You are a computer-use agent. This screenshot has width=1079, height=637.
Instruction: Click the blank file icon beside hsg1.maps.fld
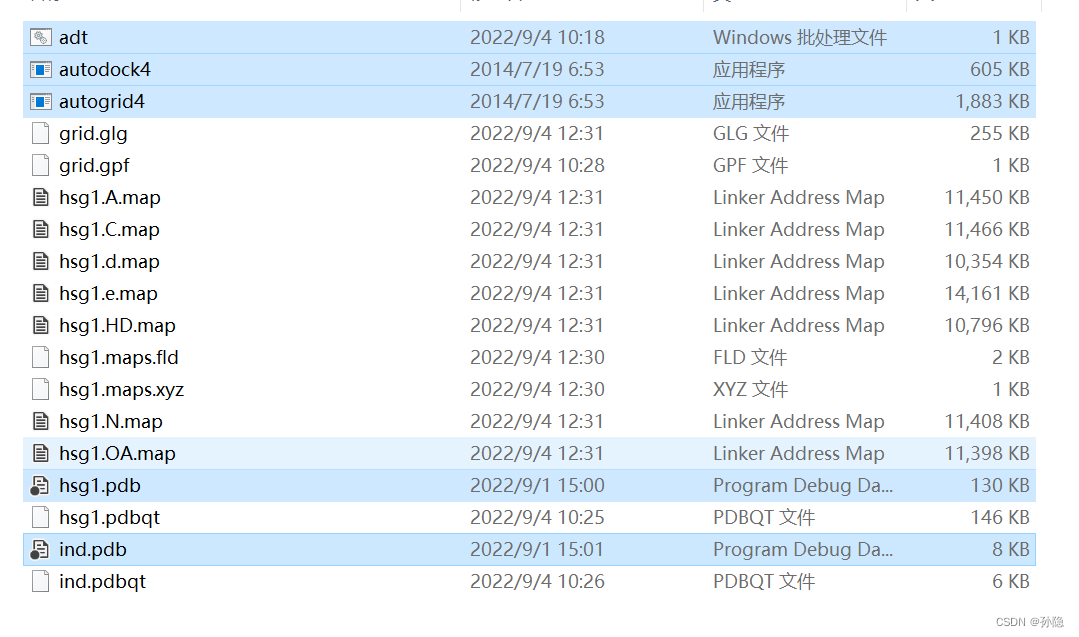[x=40, y=357]
